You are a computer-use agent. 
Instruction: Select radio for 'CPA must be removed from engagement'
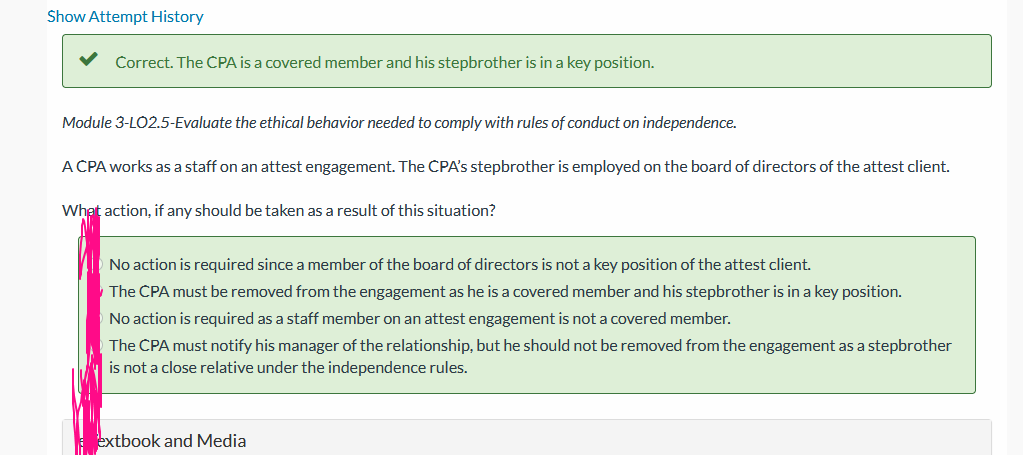(97, 292)
